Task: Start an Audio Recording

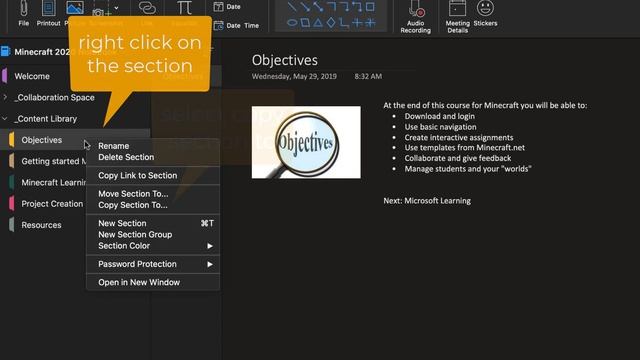Action: pyautogui.click(x=416, y=16)
